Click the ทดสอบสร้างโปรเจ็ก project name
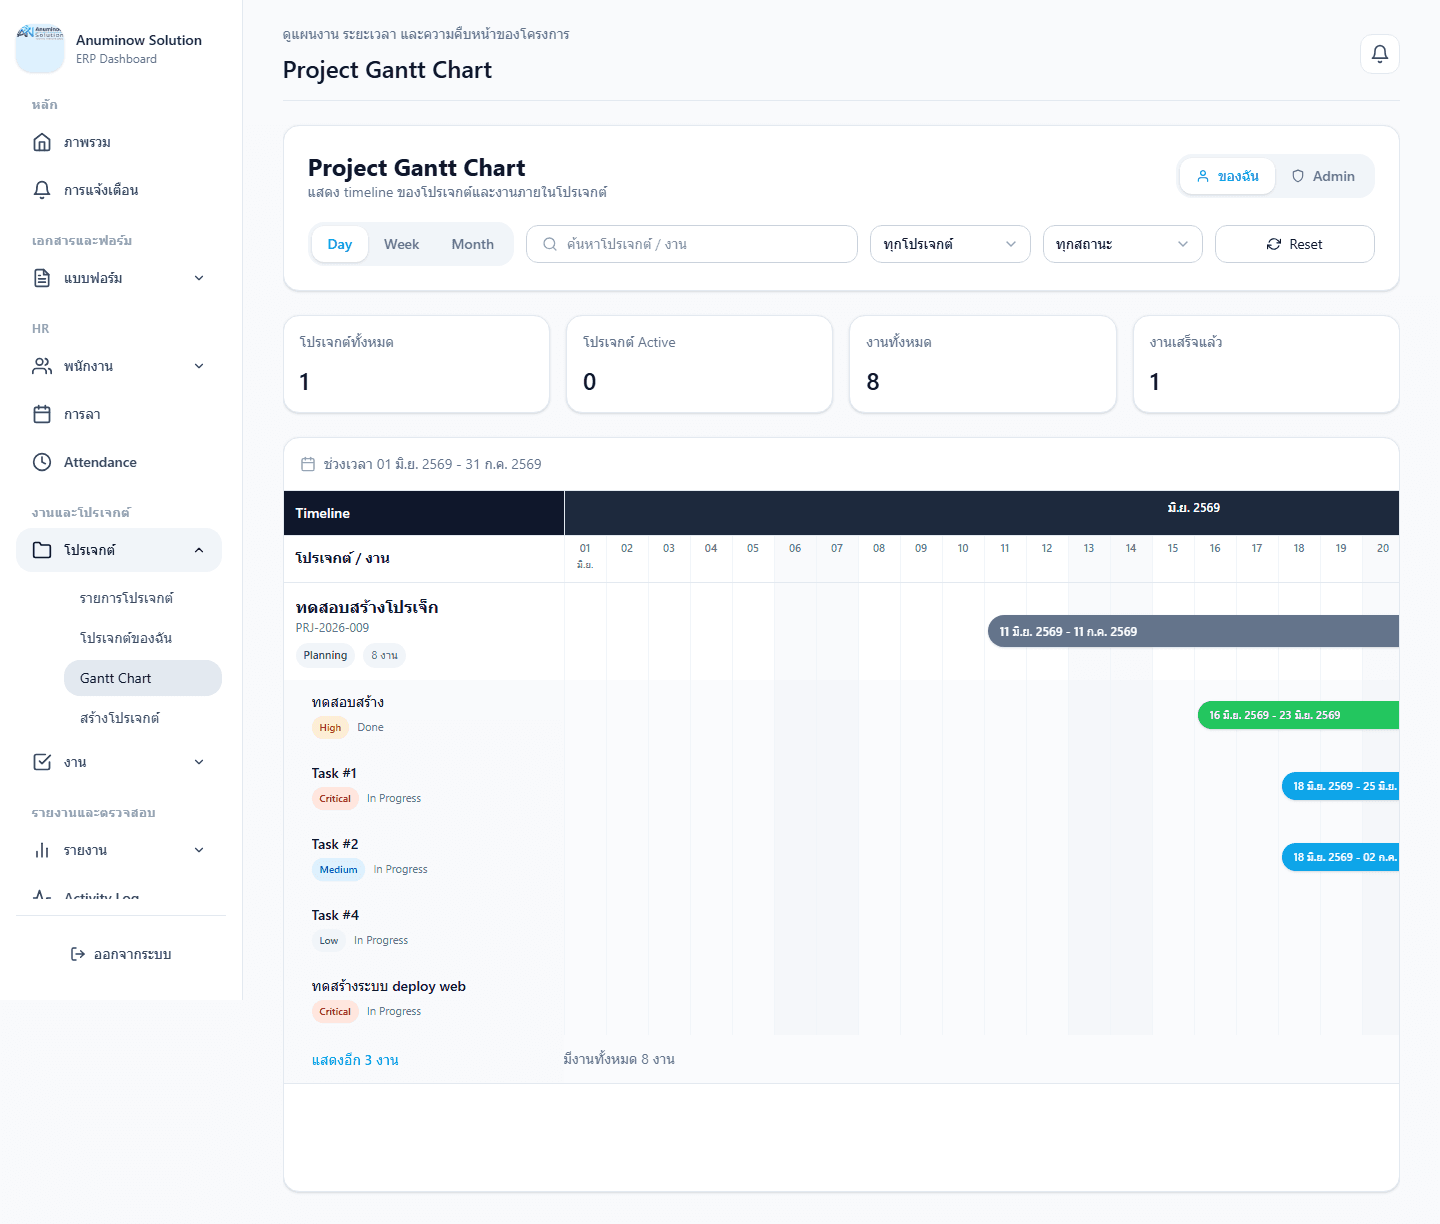 (x=367, y=607)
